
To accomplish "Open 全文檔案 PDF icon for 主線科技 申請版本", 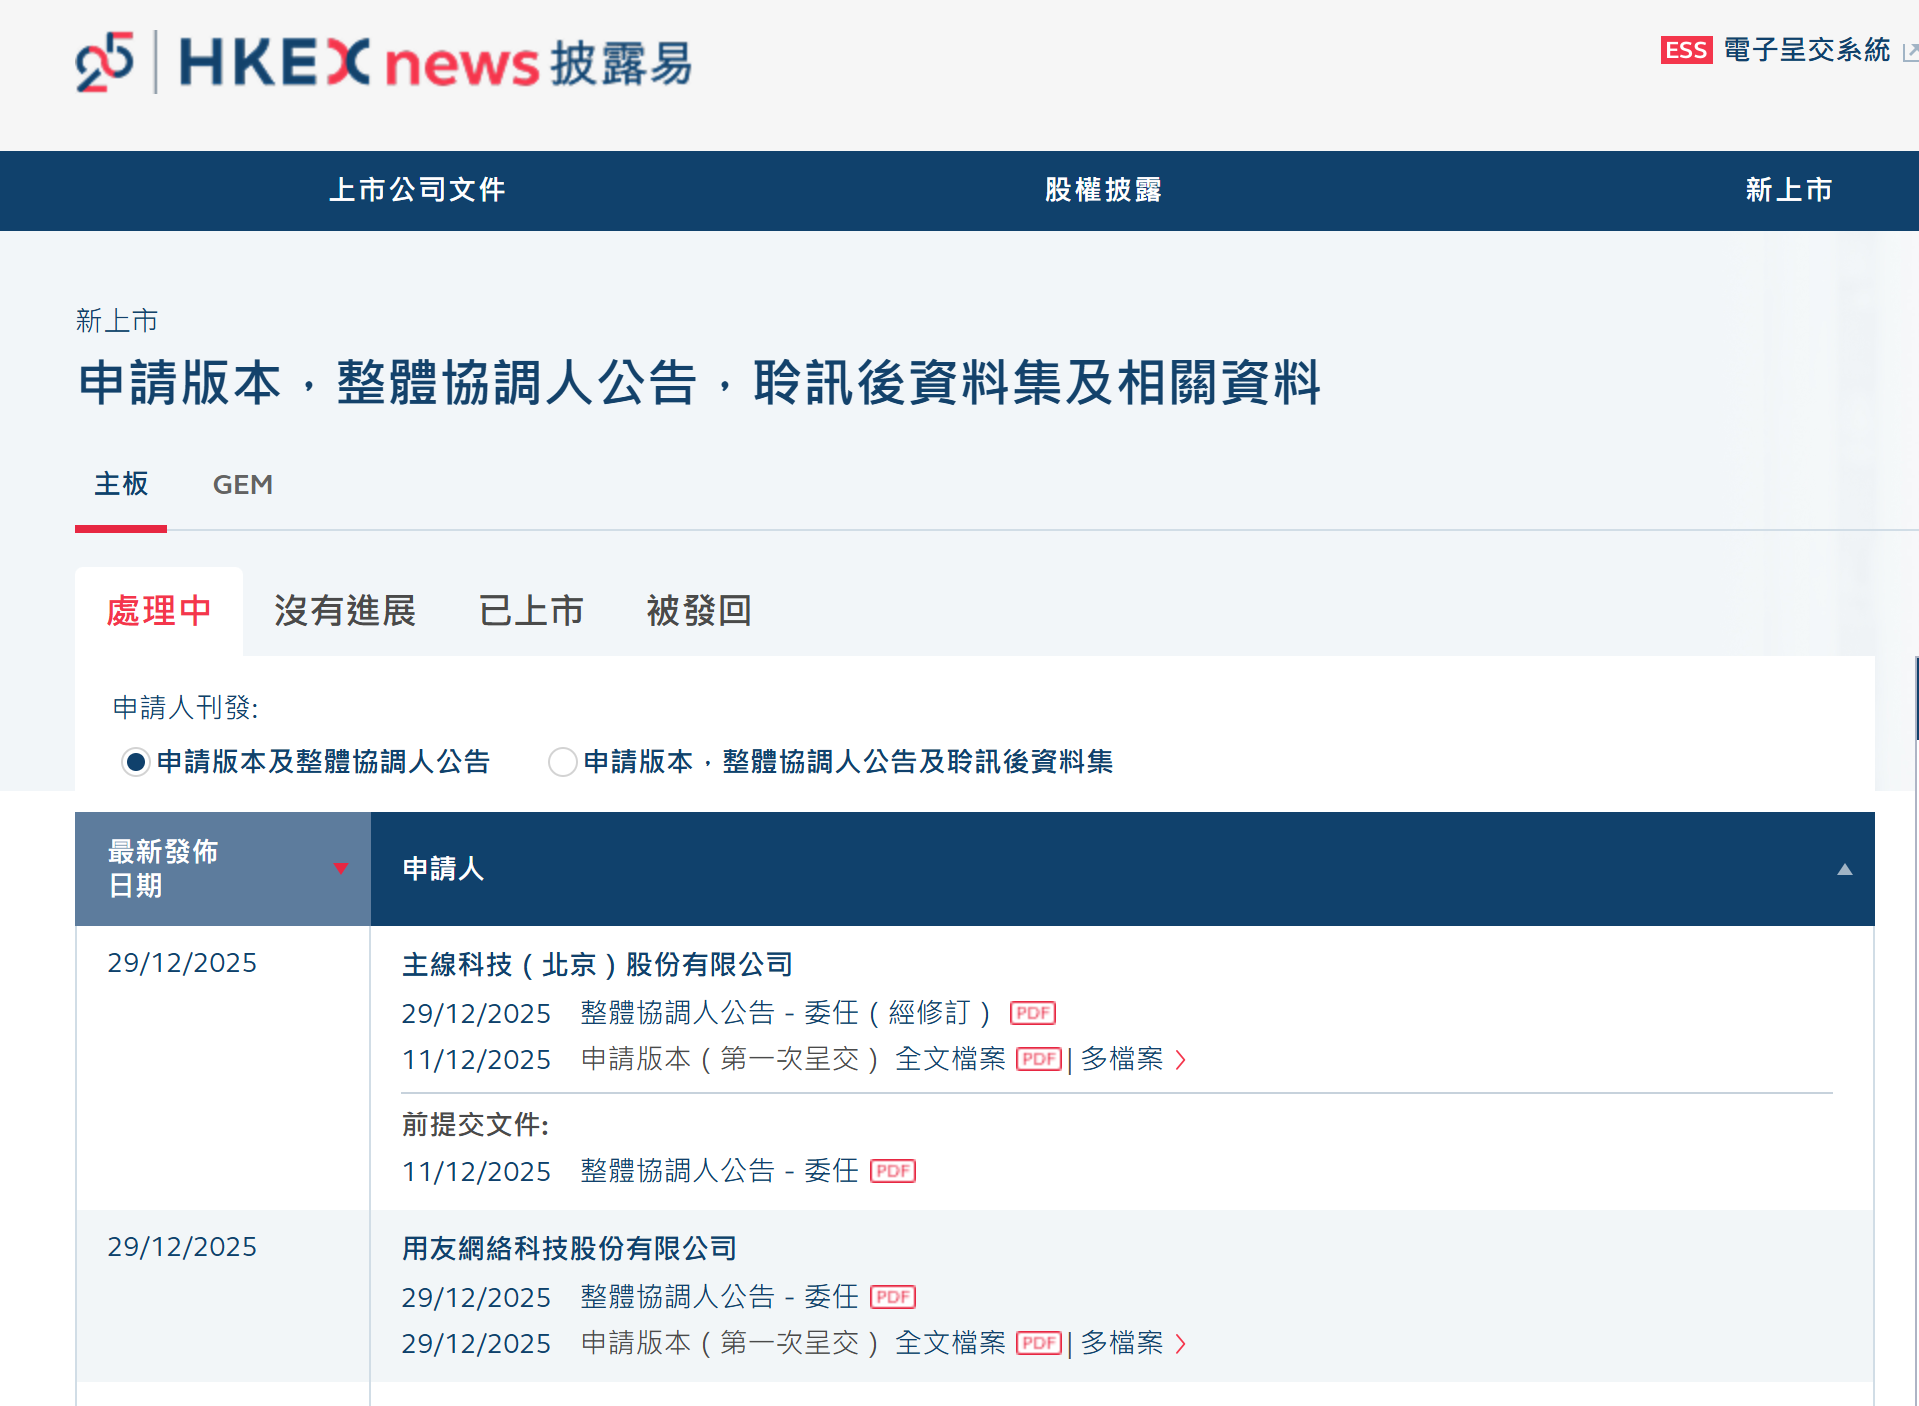I will point(1039,1059).
